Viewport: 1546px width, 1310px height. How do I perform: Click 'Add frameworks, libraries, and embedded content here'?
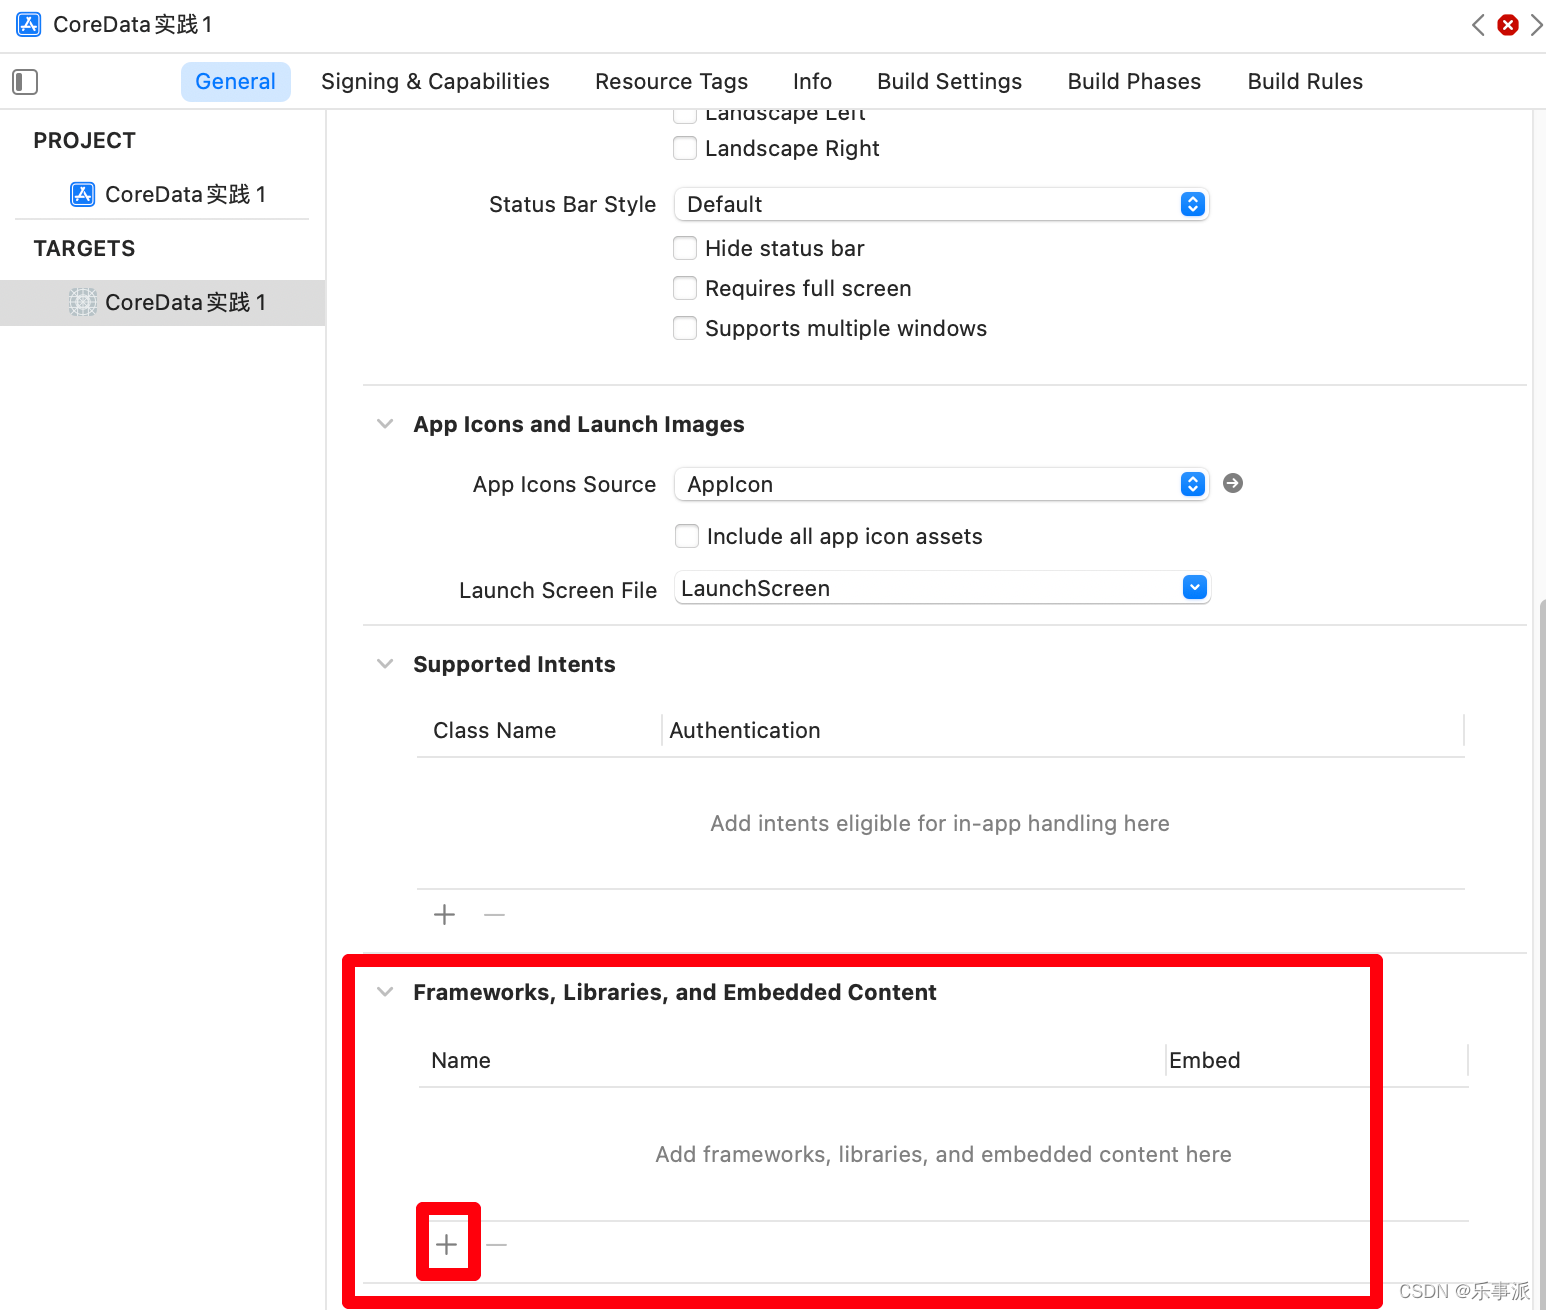coord(943,1155)
